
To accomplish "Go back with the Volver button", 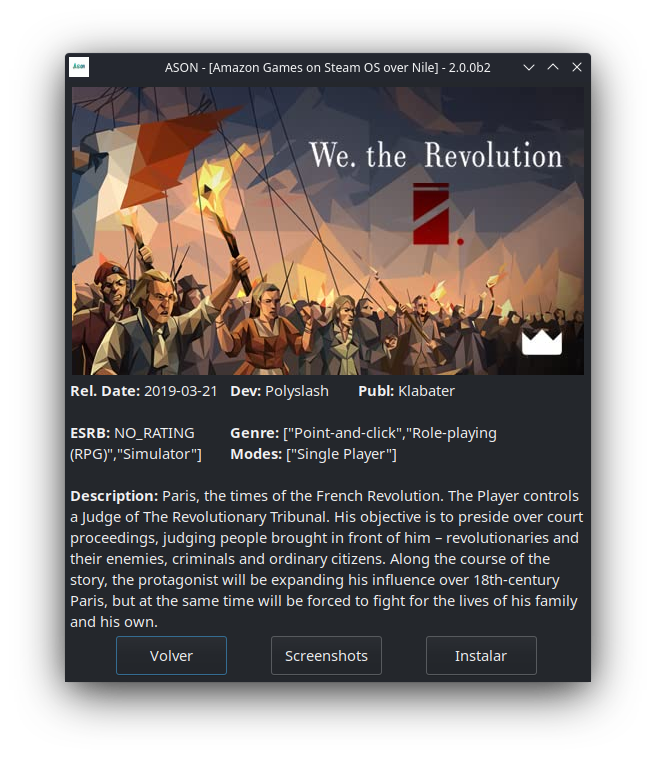I will pyautogui.click(x=171, y=655).
